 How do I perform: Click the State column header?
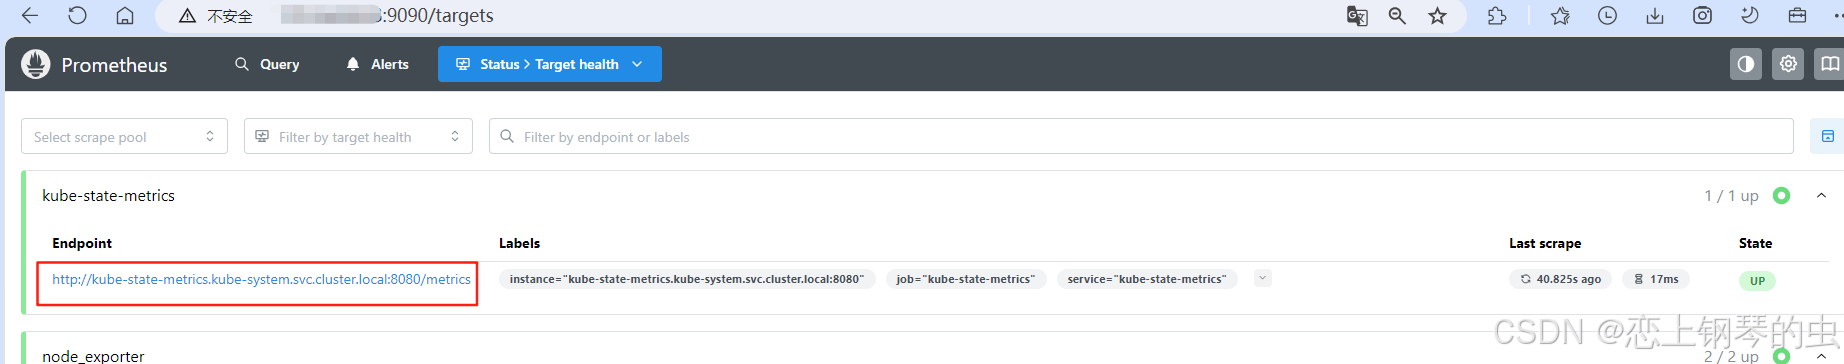(x=1755, y=243)
